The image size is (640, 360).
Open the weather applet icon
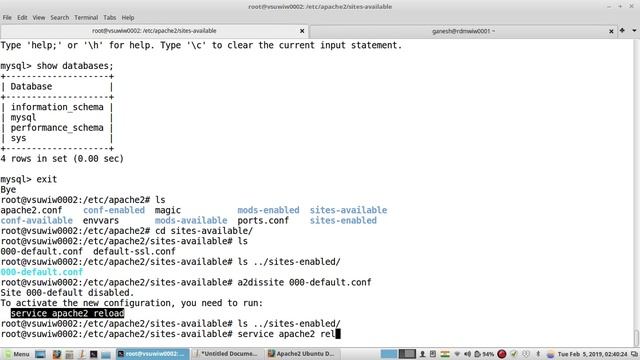550,354
